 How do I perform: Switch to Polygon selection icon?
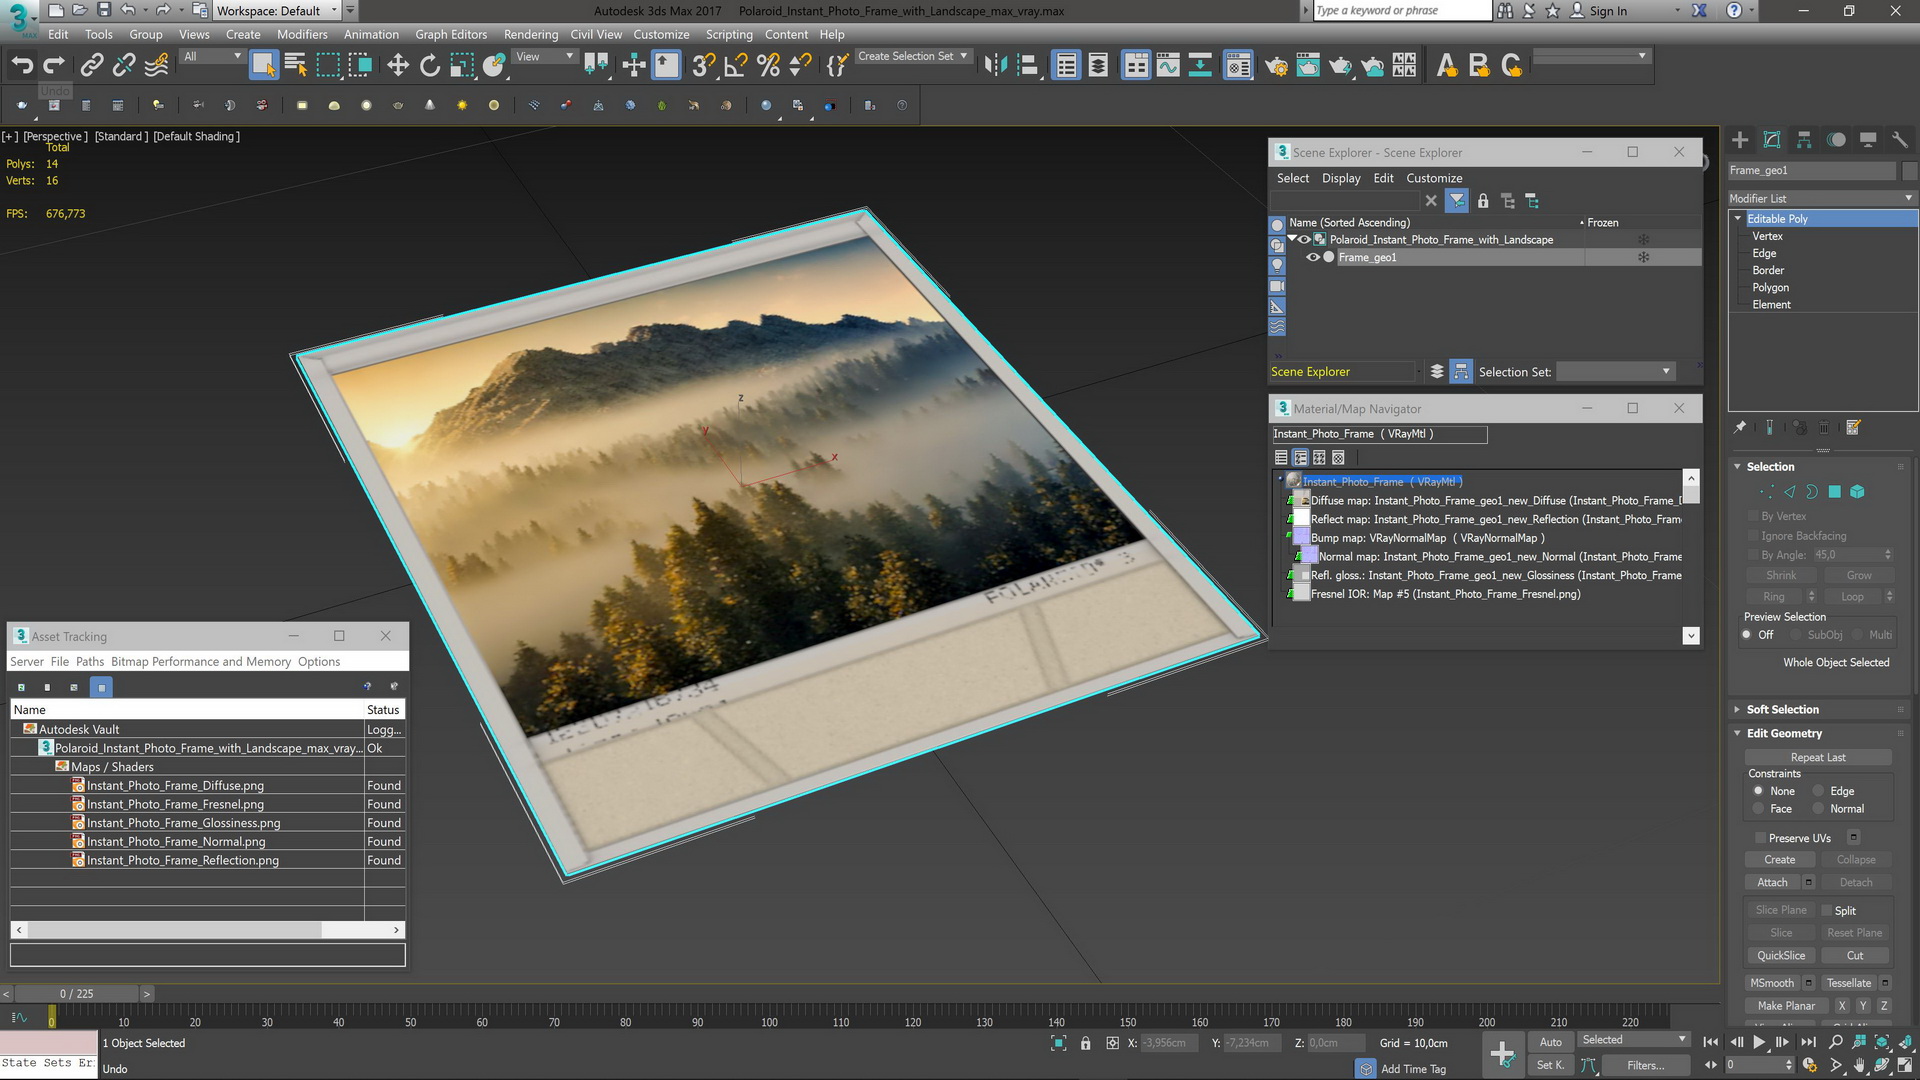coord(1835,492)
